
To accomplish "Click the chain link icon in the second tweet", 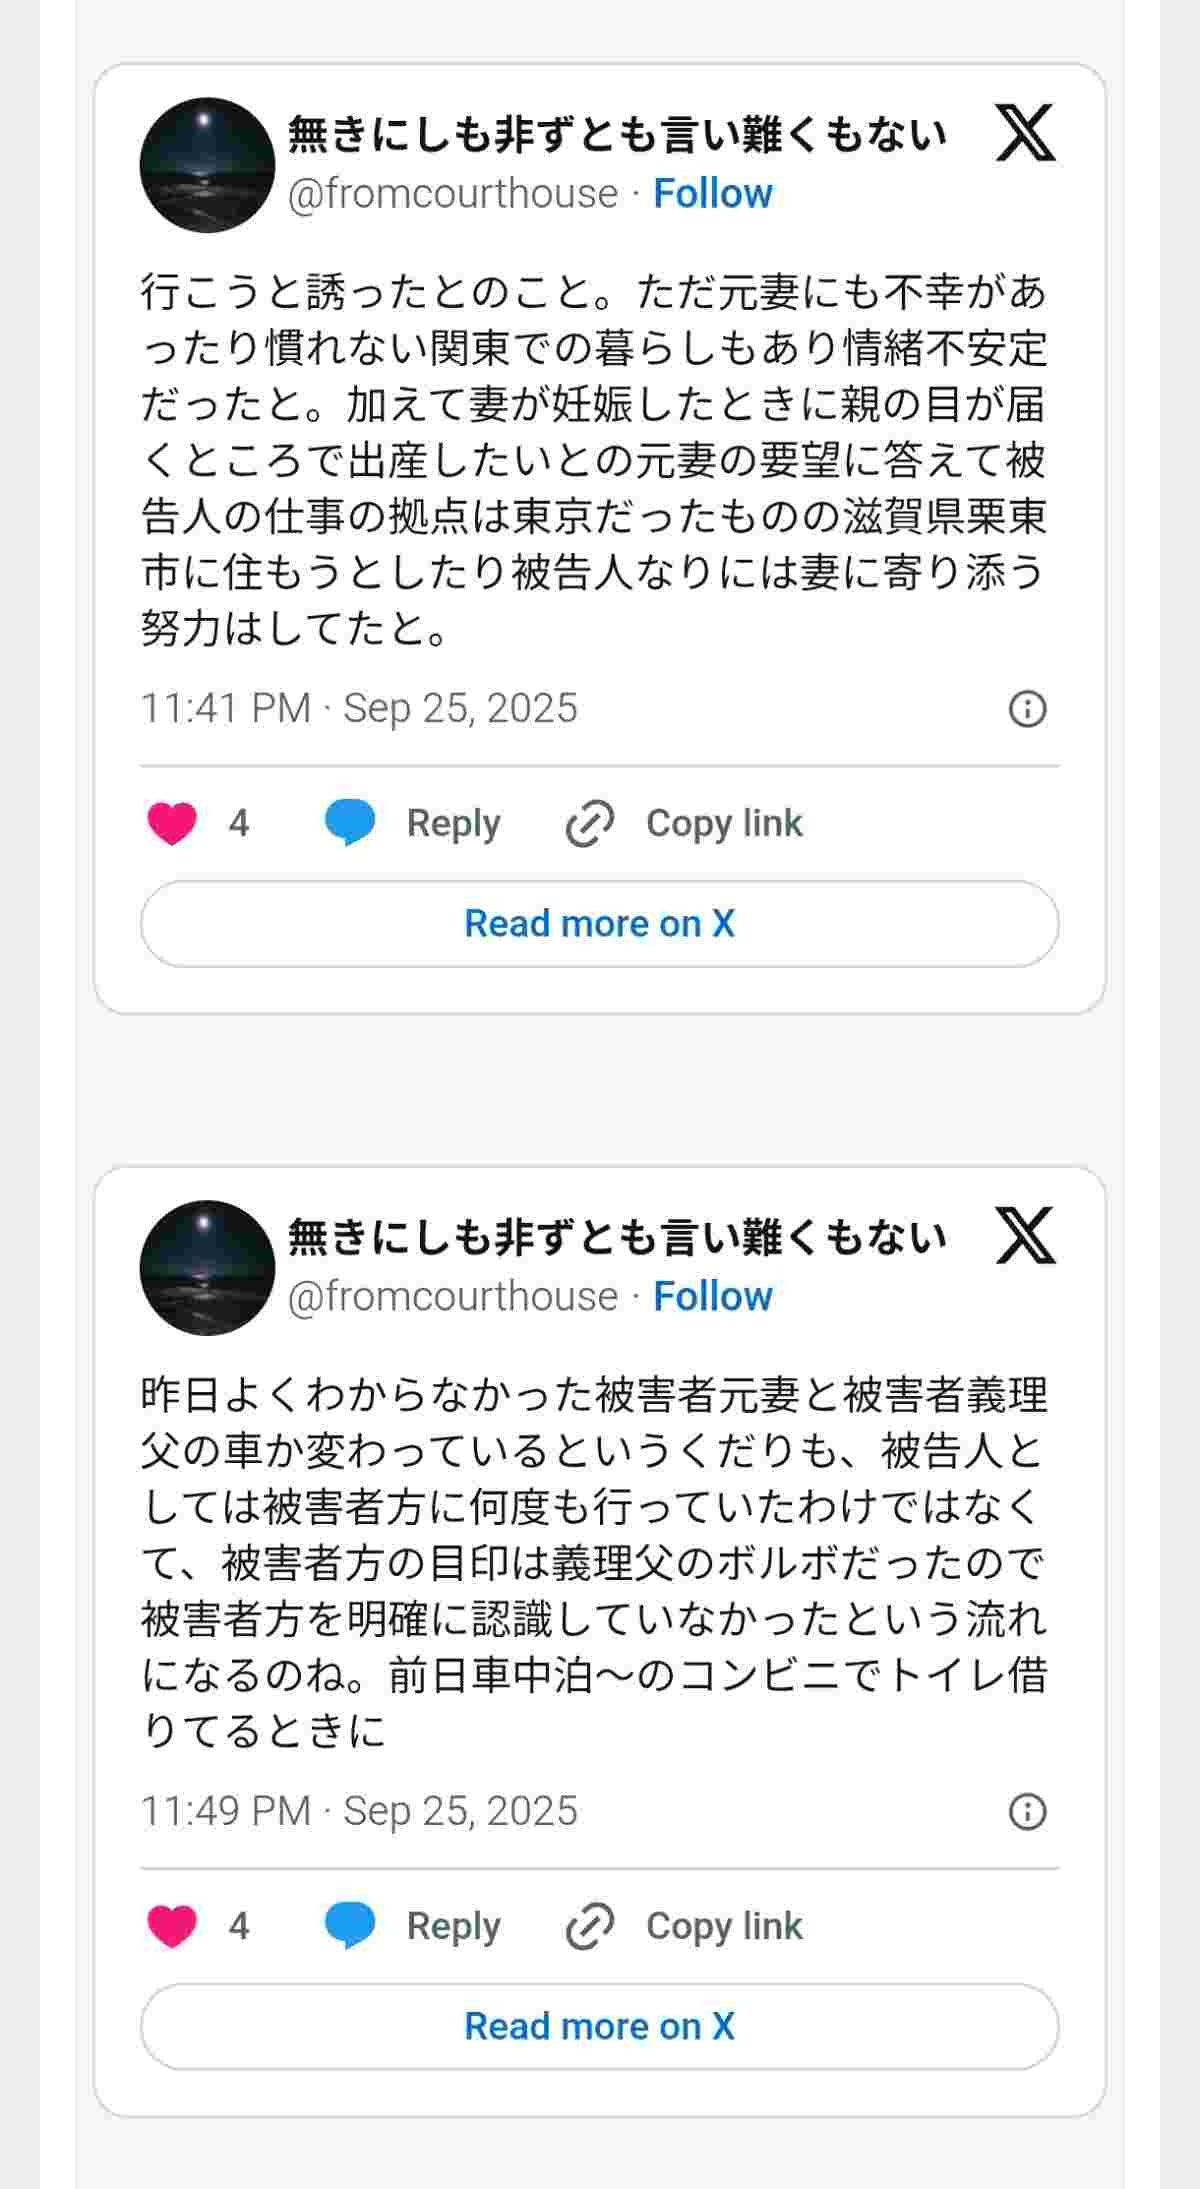I will click(590, 1926).
